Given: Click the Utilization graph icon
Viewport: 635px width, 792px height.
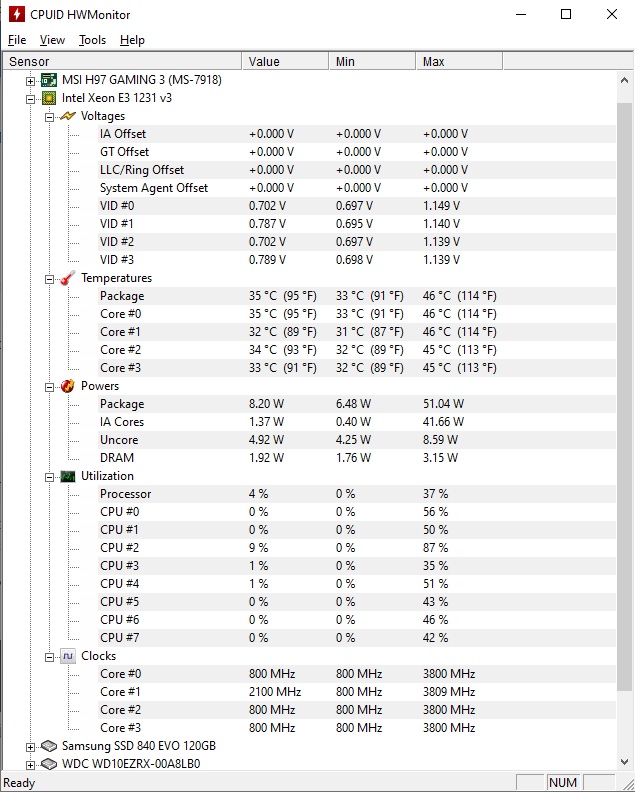Looking at the screenshot, I should tap(68, 476).
